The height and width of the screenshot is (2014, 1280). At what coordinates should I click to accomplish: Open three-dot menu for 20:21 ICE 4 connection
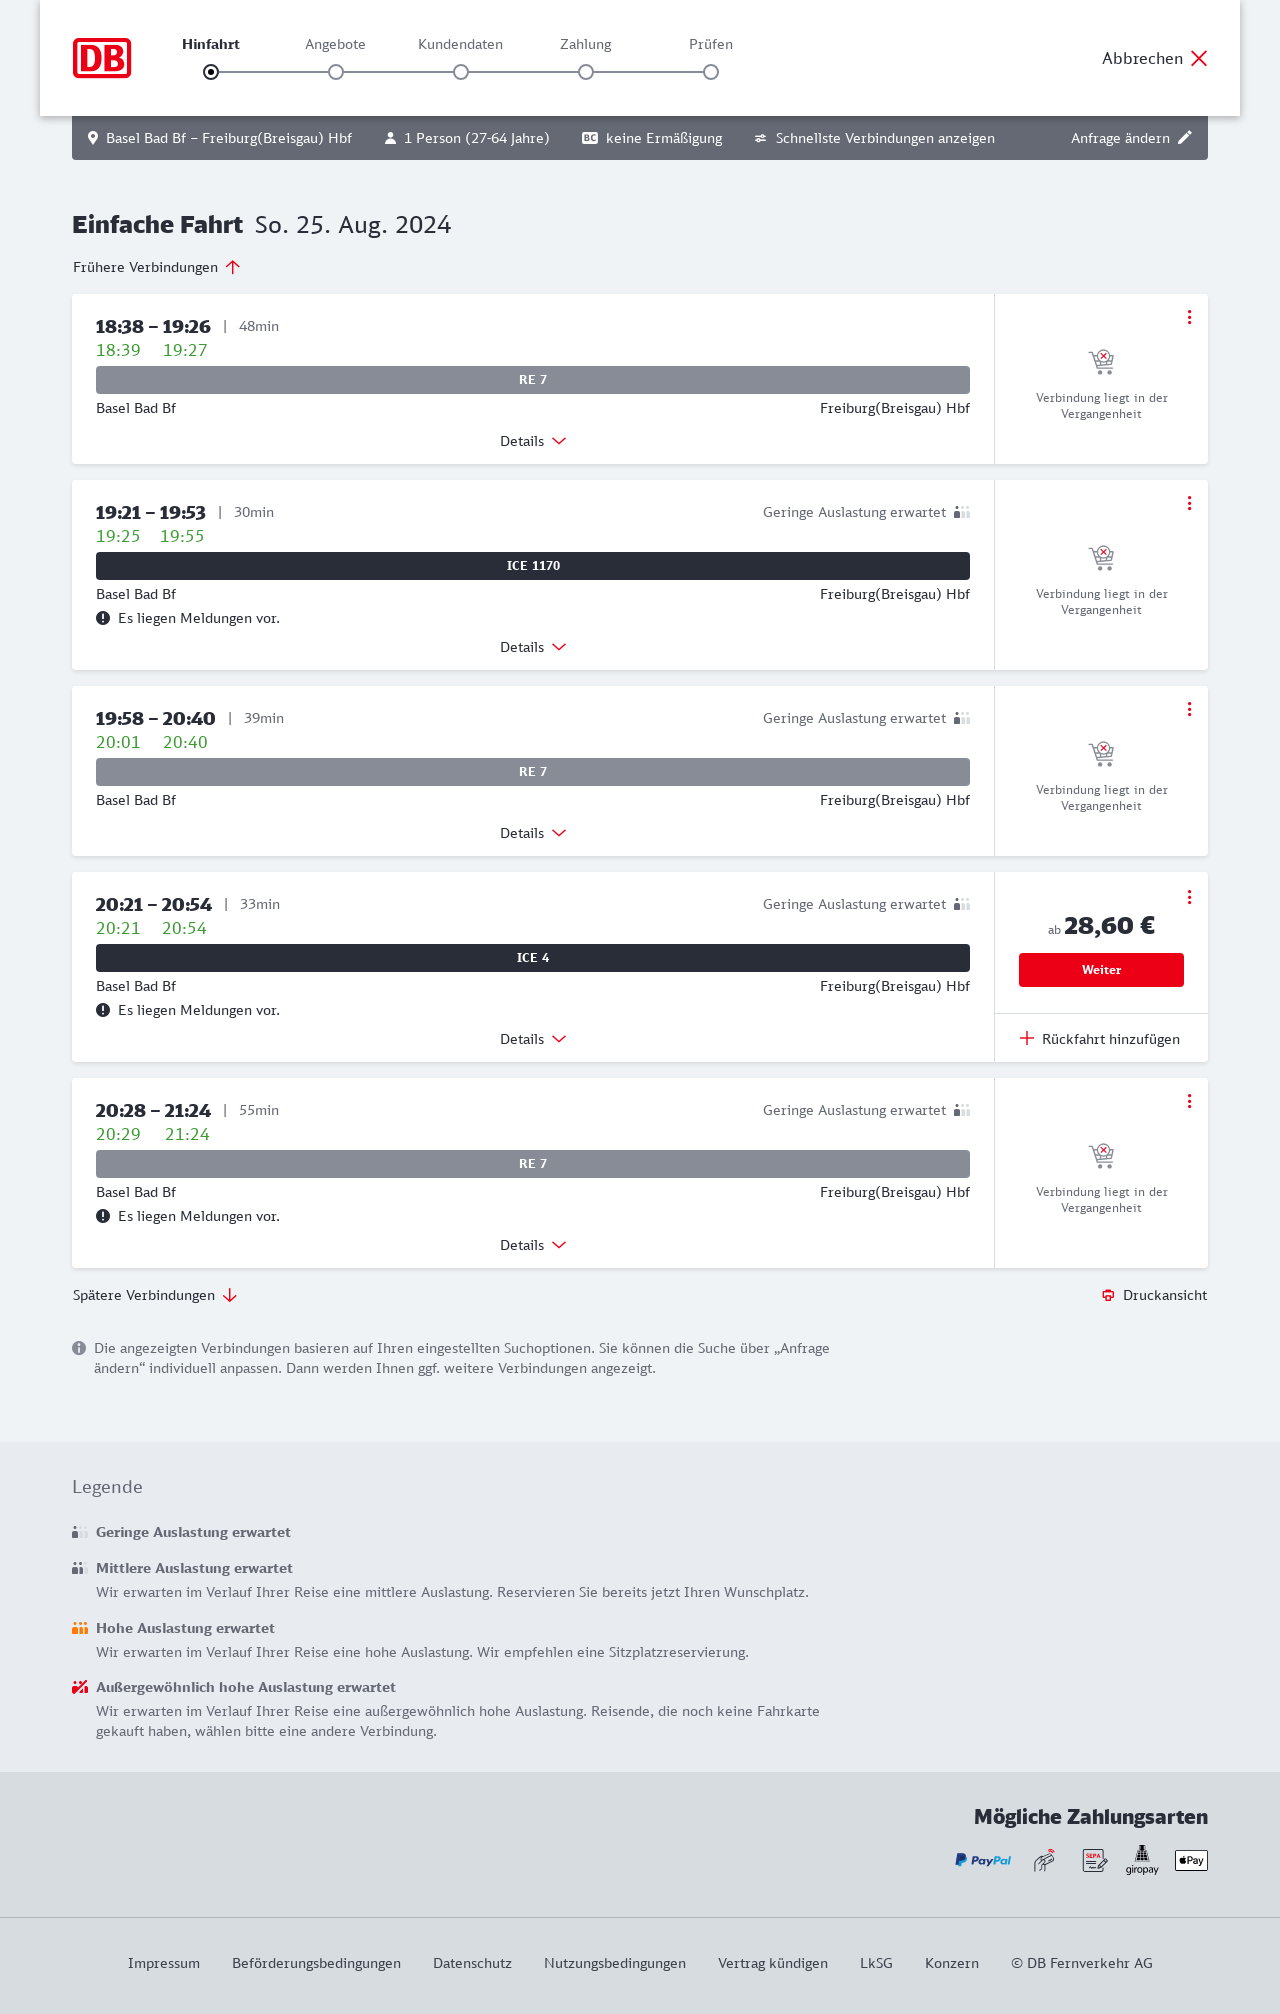pos(1189,897)
